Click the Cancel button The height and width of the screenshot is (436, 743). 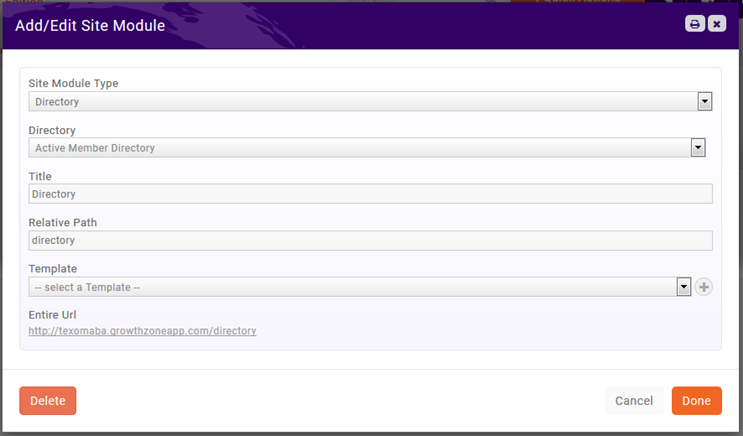click(x=634, y=401)
